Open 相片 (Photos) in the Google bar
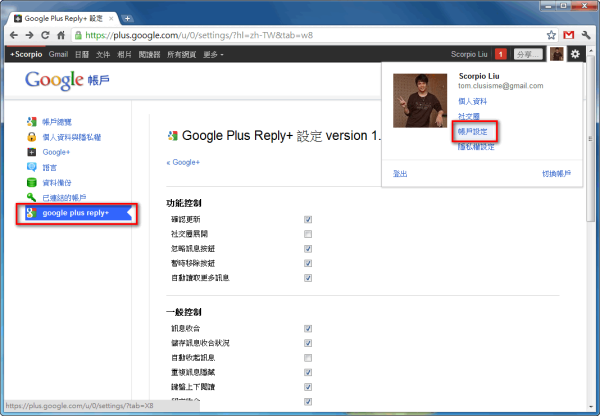The image size is (600, 416). pyautogui.click(x=124, y=54)
